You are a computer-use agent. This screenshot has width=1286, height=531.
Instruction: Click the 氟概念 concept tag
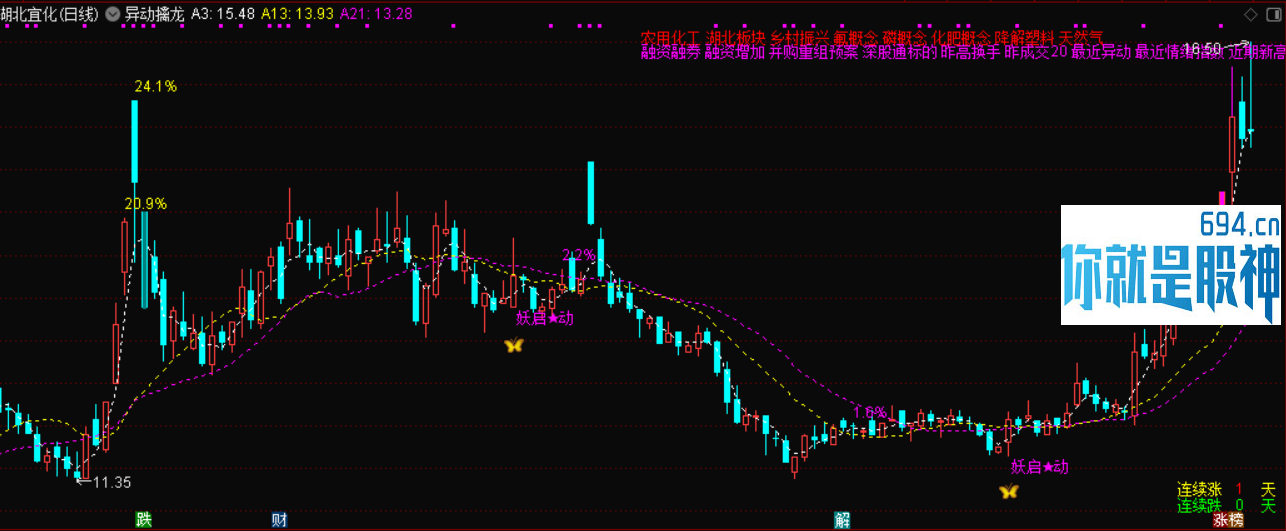point(857,38)
